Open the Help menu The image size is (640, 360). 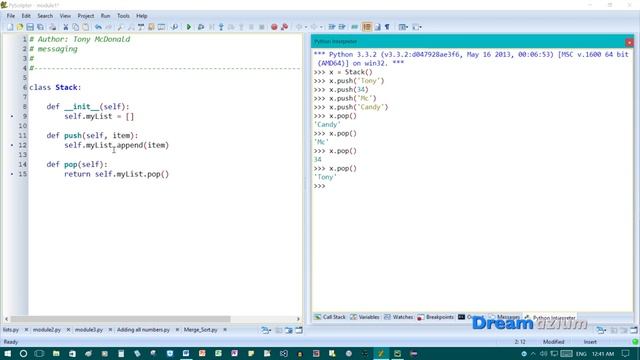[142, 16]
